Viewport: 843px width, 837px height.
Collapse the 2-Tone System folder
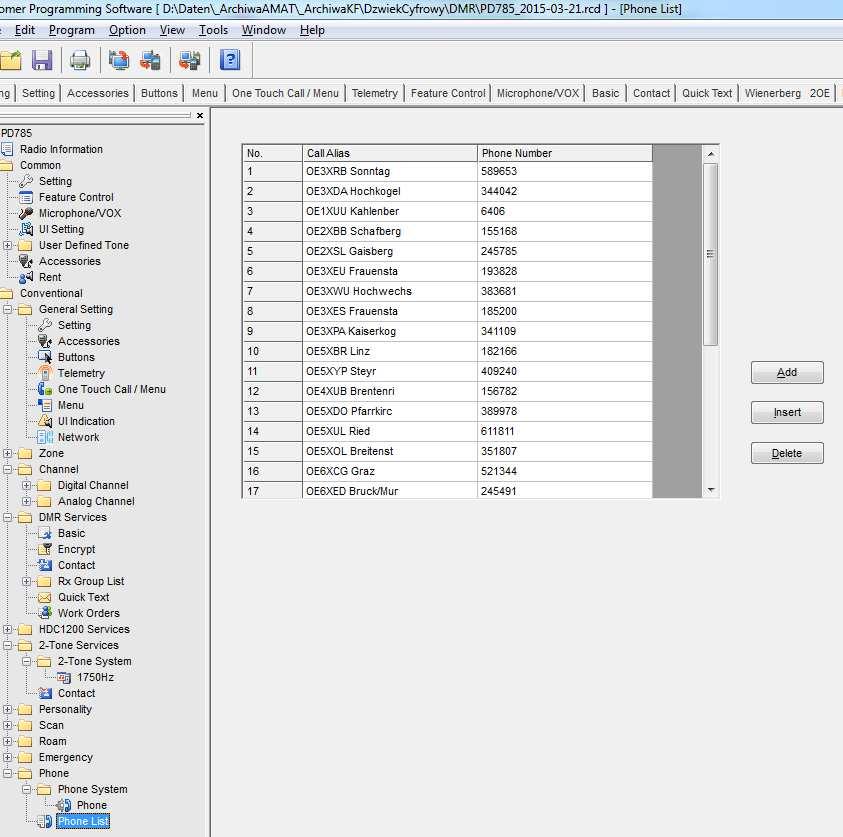pos(26,661)
